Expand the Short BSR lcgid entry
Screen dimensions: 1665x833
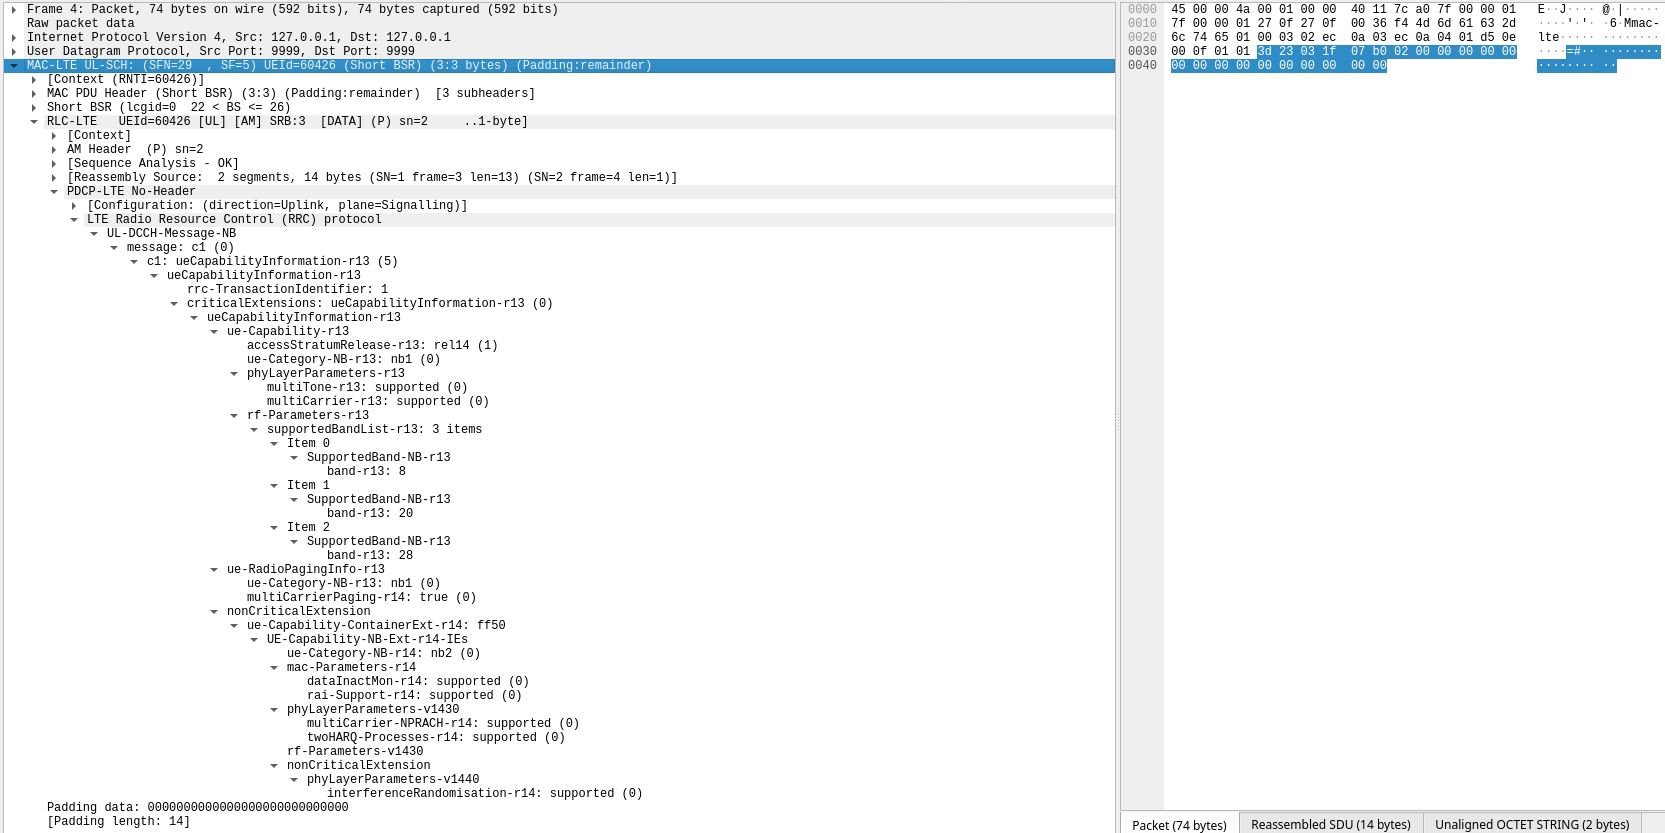tap(34, 108)
